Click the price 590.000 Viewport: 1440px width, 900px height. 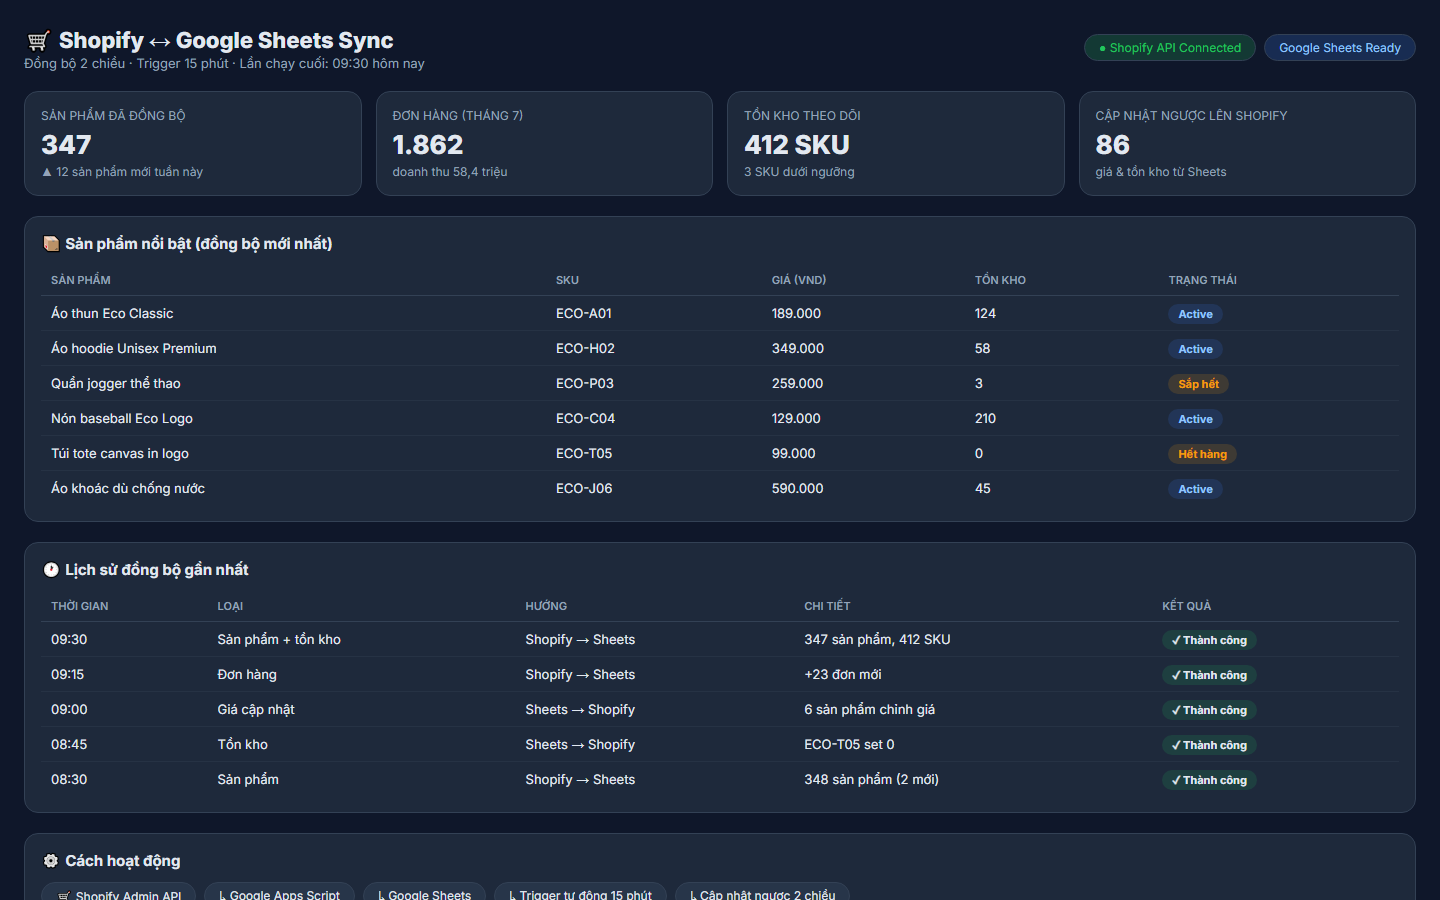[x=798, y=489]
